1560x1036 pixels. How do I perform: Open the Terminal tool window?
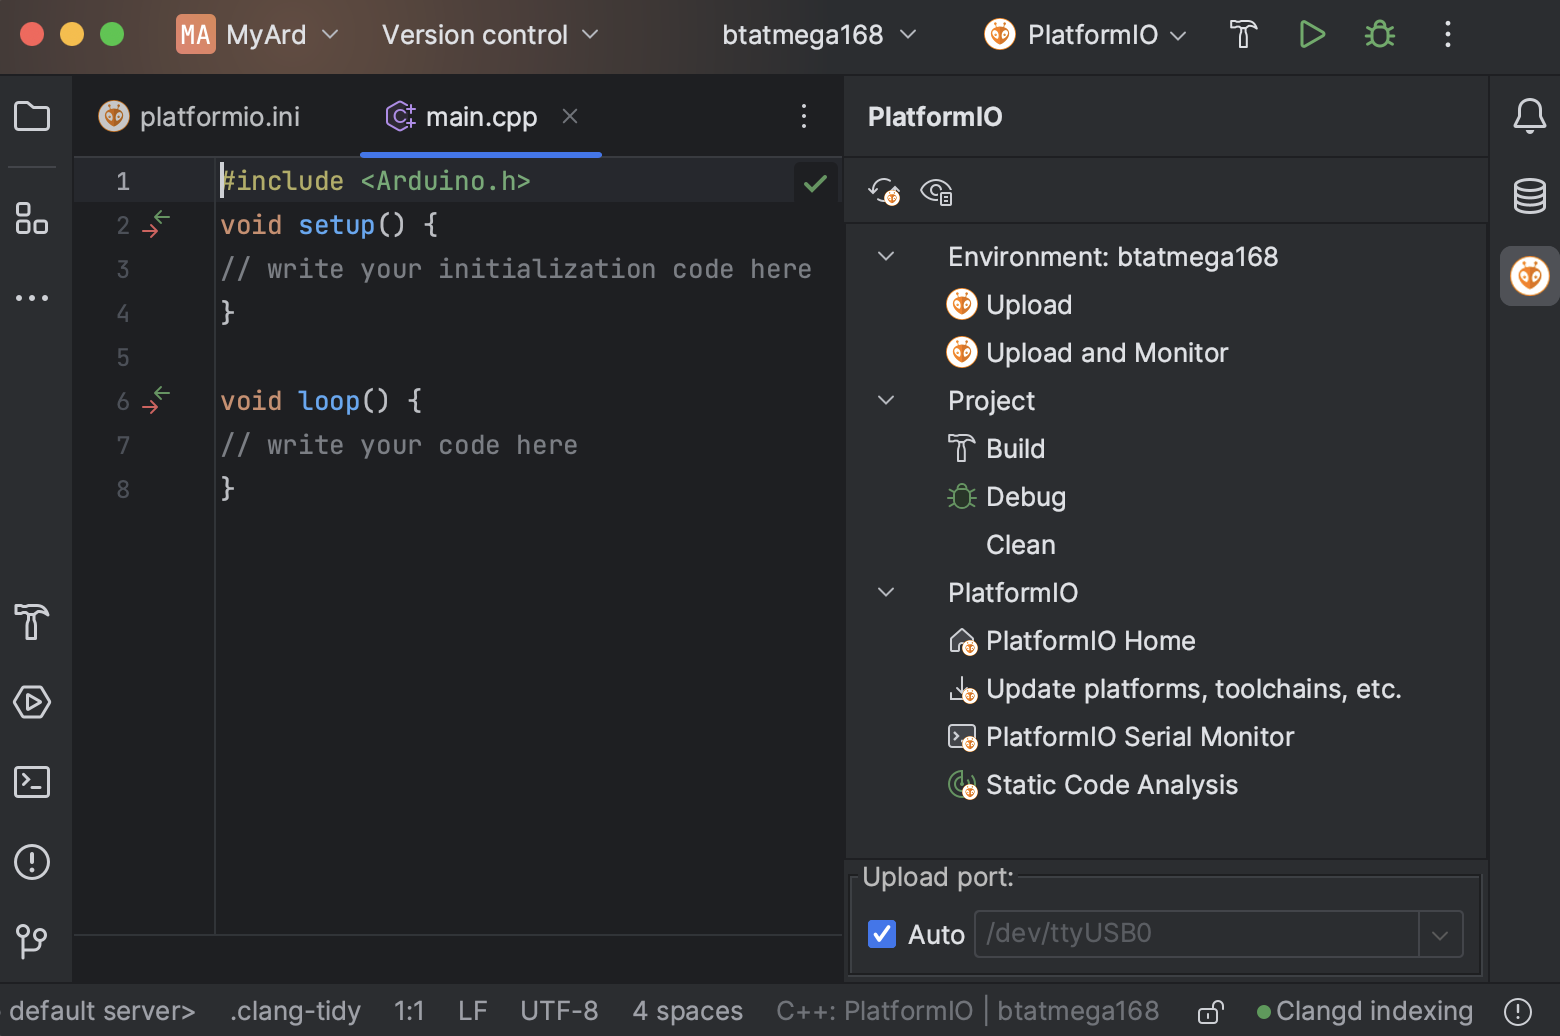pos(32,782)
